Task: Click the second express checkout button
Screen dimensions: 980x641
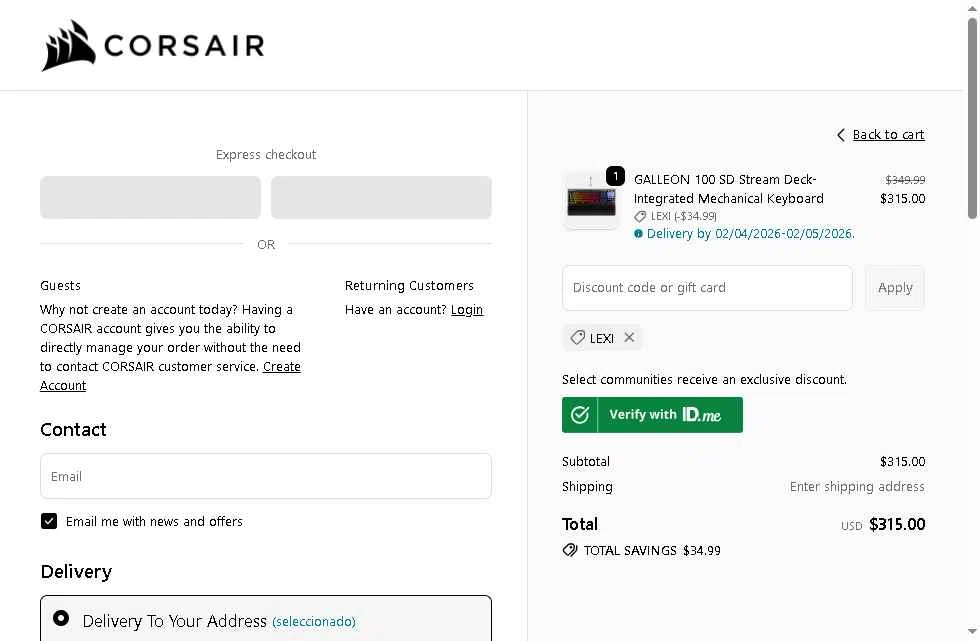Action: click(381, 197)
